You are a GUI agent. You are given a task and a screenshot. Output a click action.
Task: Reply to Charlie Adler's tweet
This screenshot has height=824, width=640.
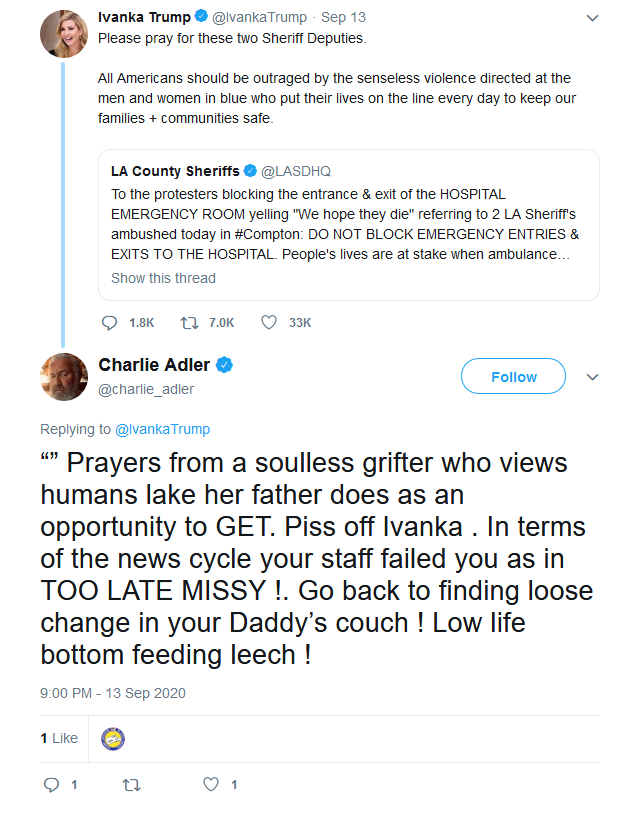[x=51, y=785]
